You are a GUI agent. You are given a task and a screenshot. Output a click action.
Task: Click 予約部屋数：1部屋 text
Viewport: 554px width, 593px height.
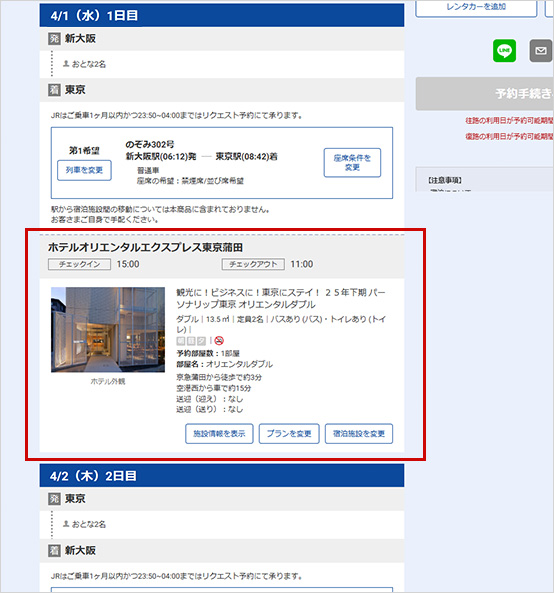pyautogui.click(x=208, y=353)
